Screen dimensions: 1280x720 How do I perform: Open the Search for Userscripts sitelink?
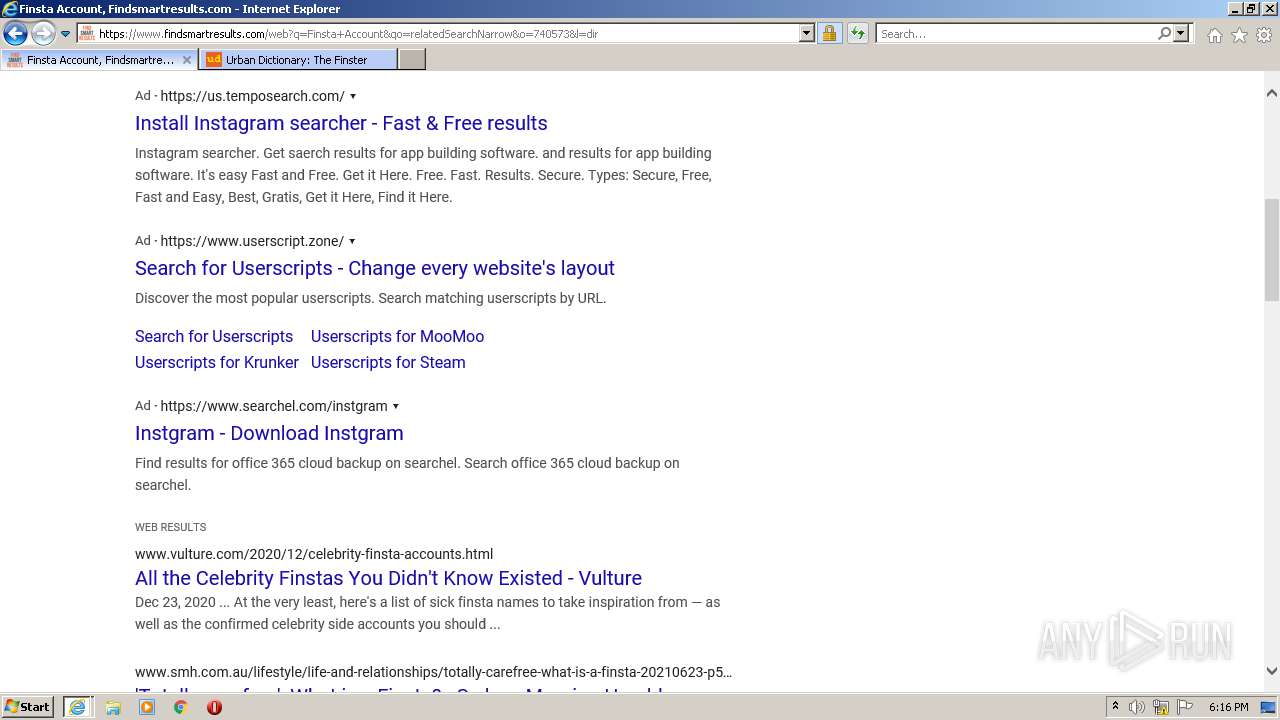(214, 336)
